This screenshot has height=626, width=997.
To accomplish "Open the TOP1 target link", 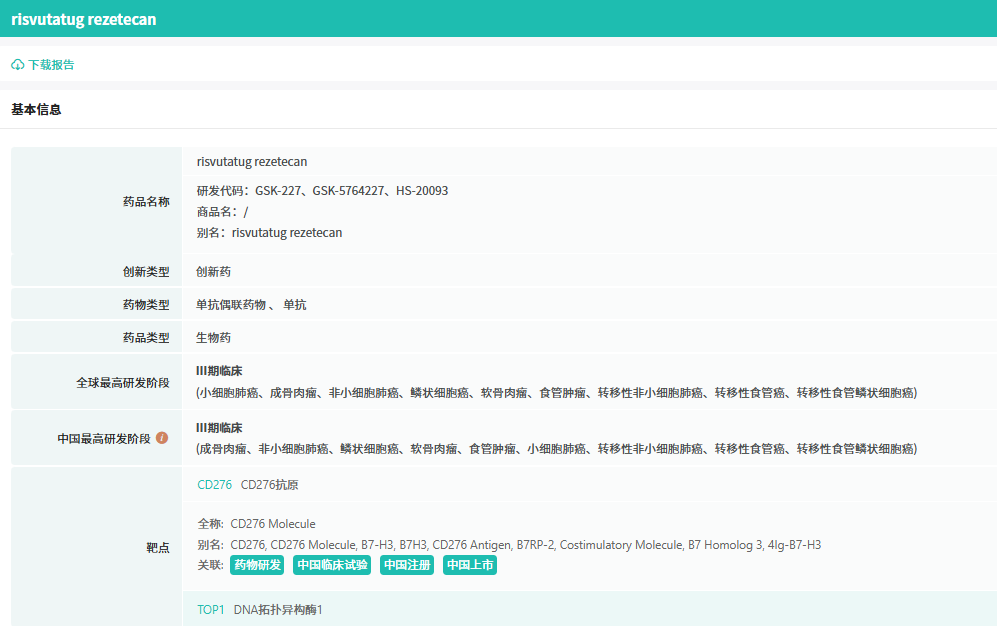I will 210,609.
